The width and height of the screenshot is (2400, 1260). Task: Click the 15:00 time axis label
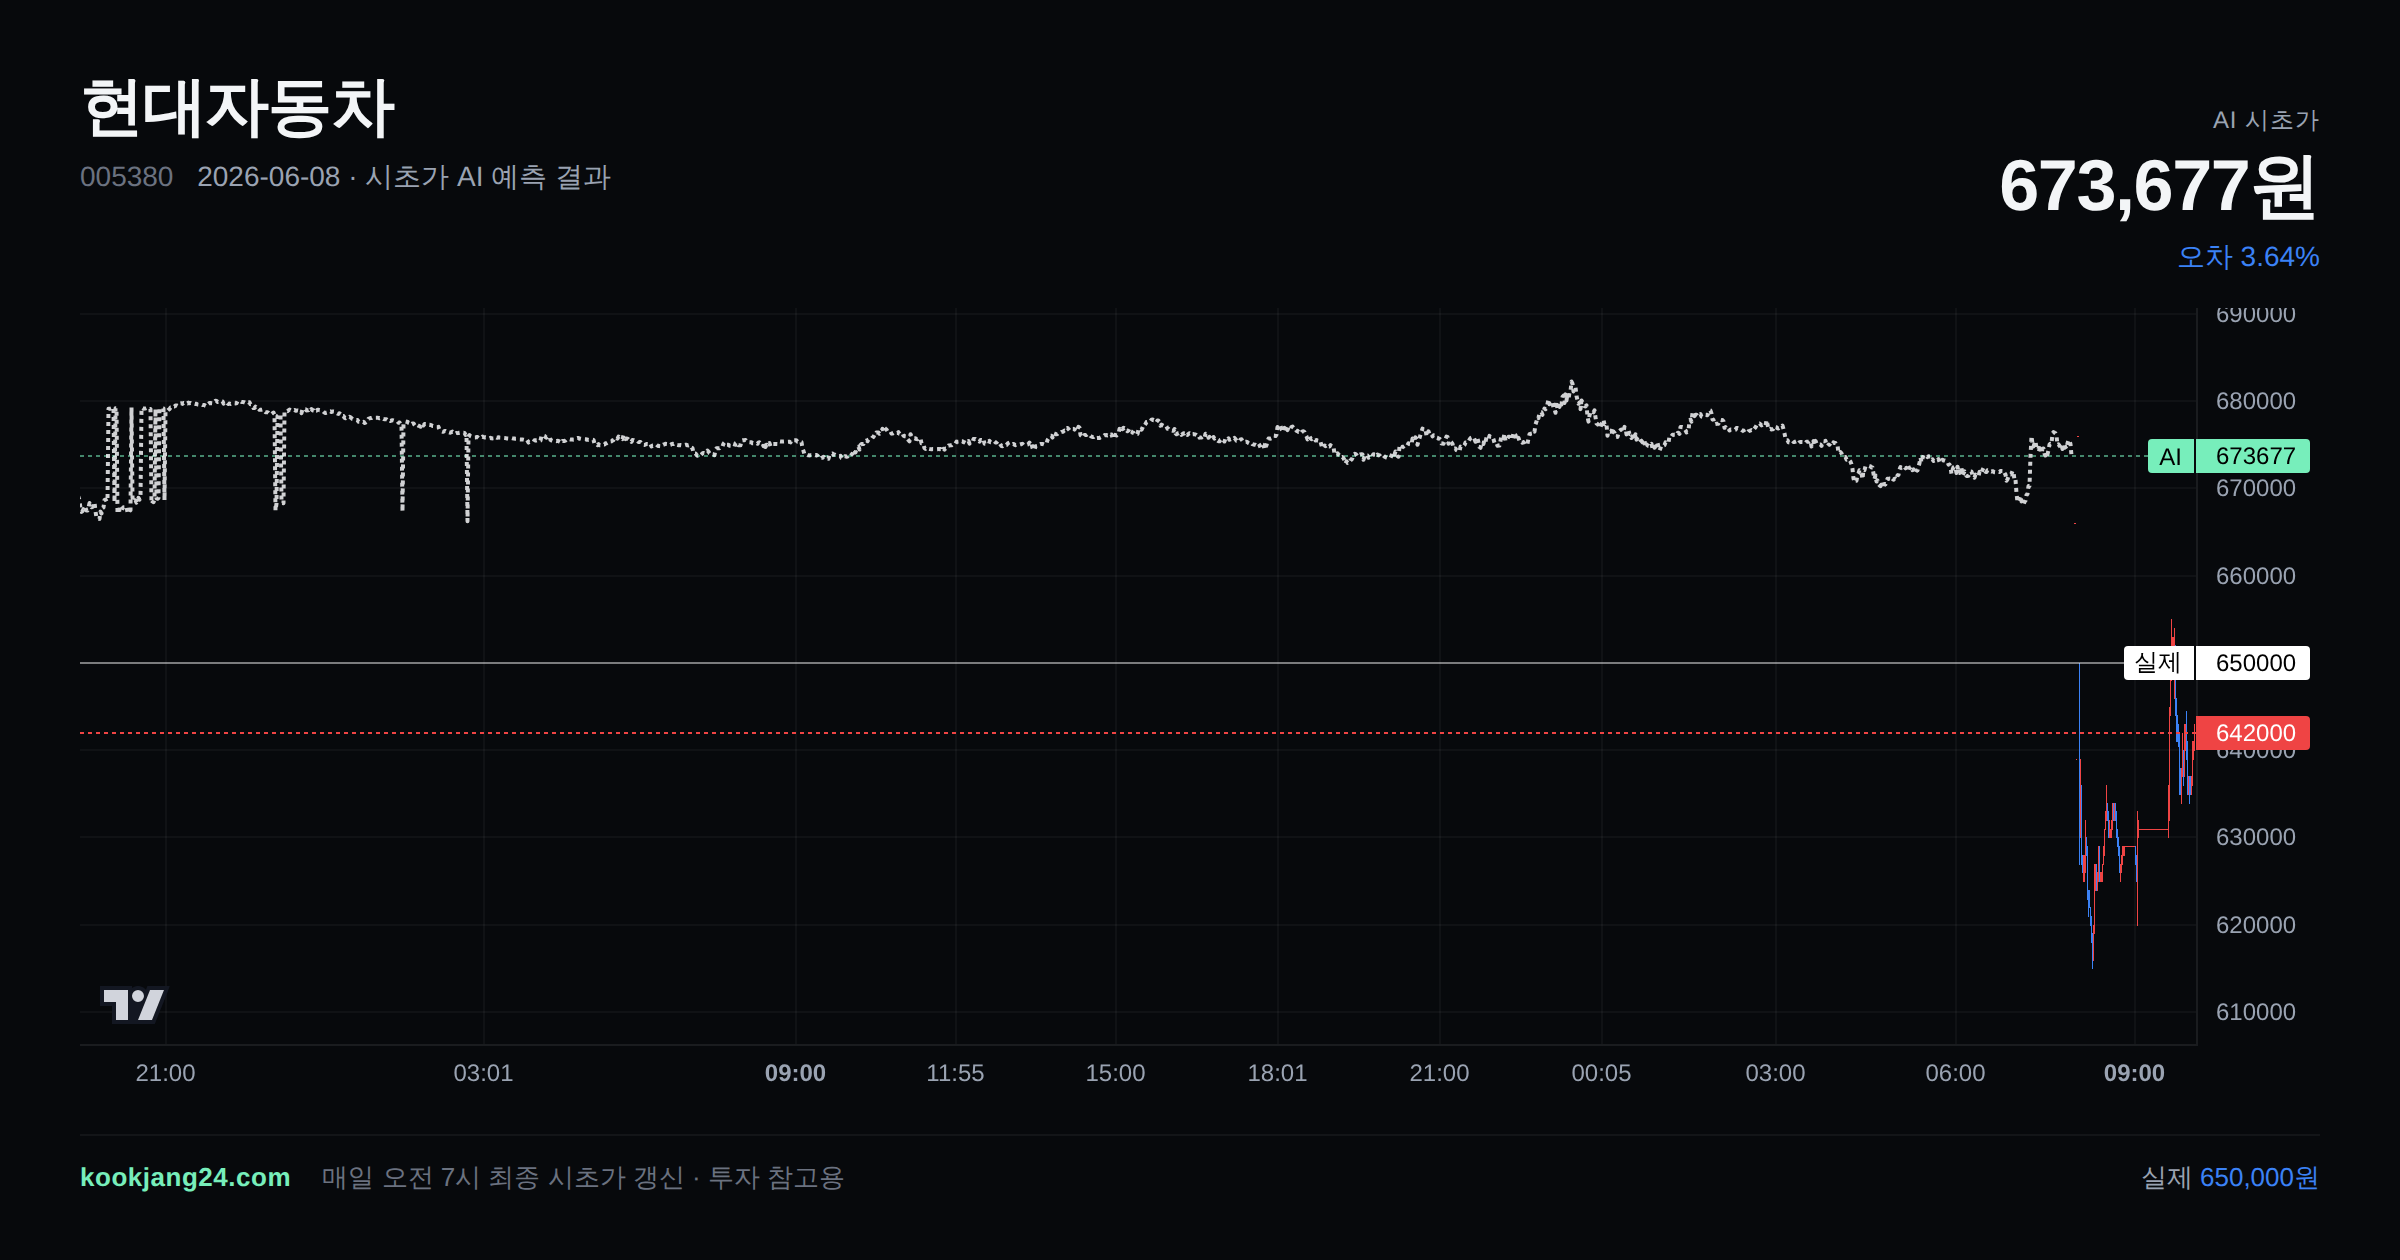(x=1115, y=1073)
